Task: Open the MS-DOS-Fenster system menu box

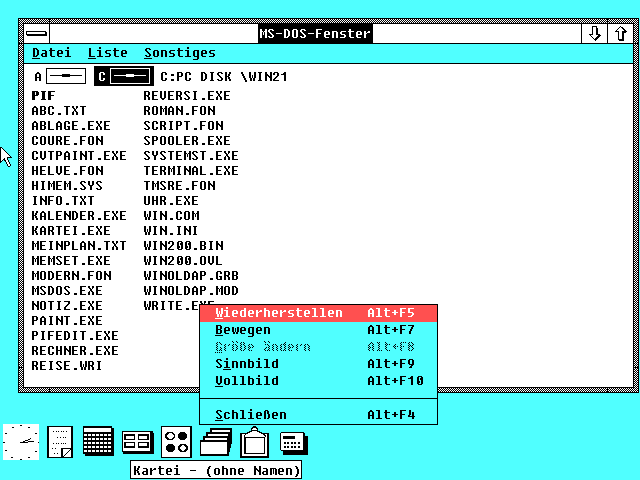Action: (37, 33)
